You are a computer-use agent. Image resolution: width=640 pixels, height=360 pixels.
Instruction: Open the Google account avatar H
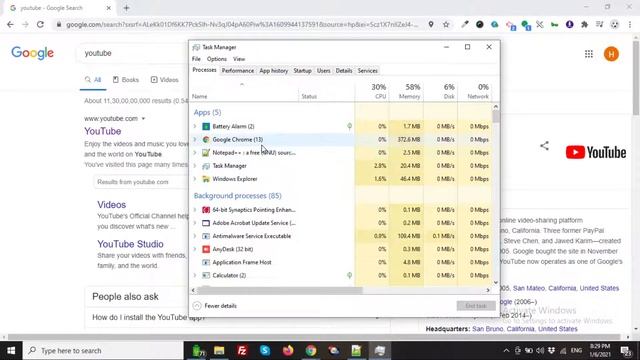coord(611,54)
